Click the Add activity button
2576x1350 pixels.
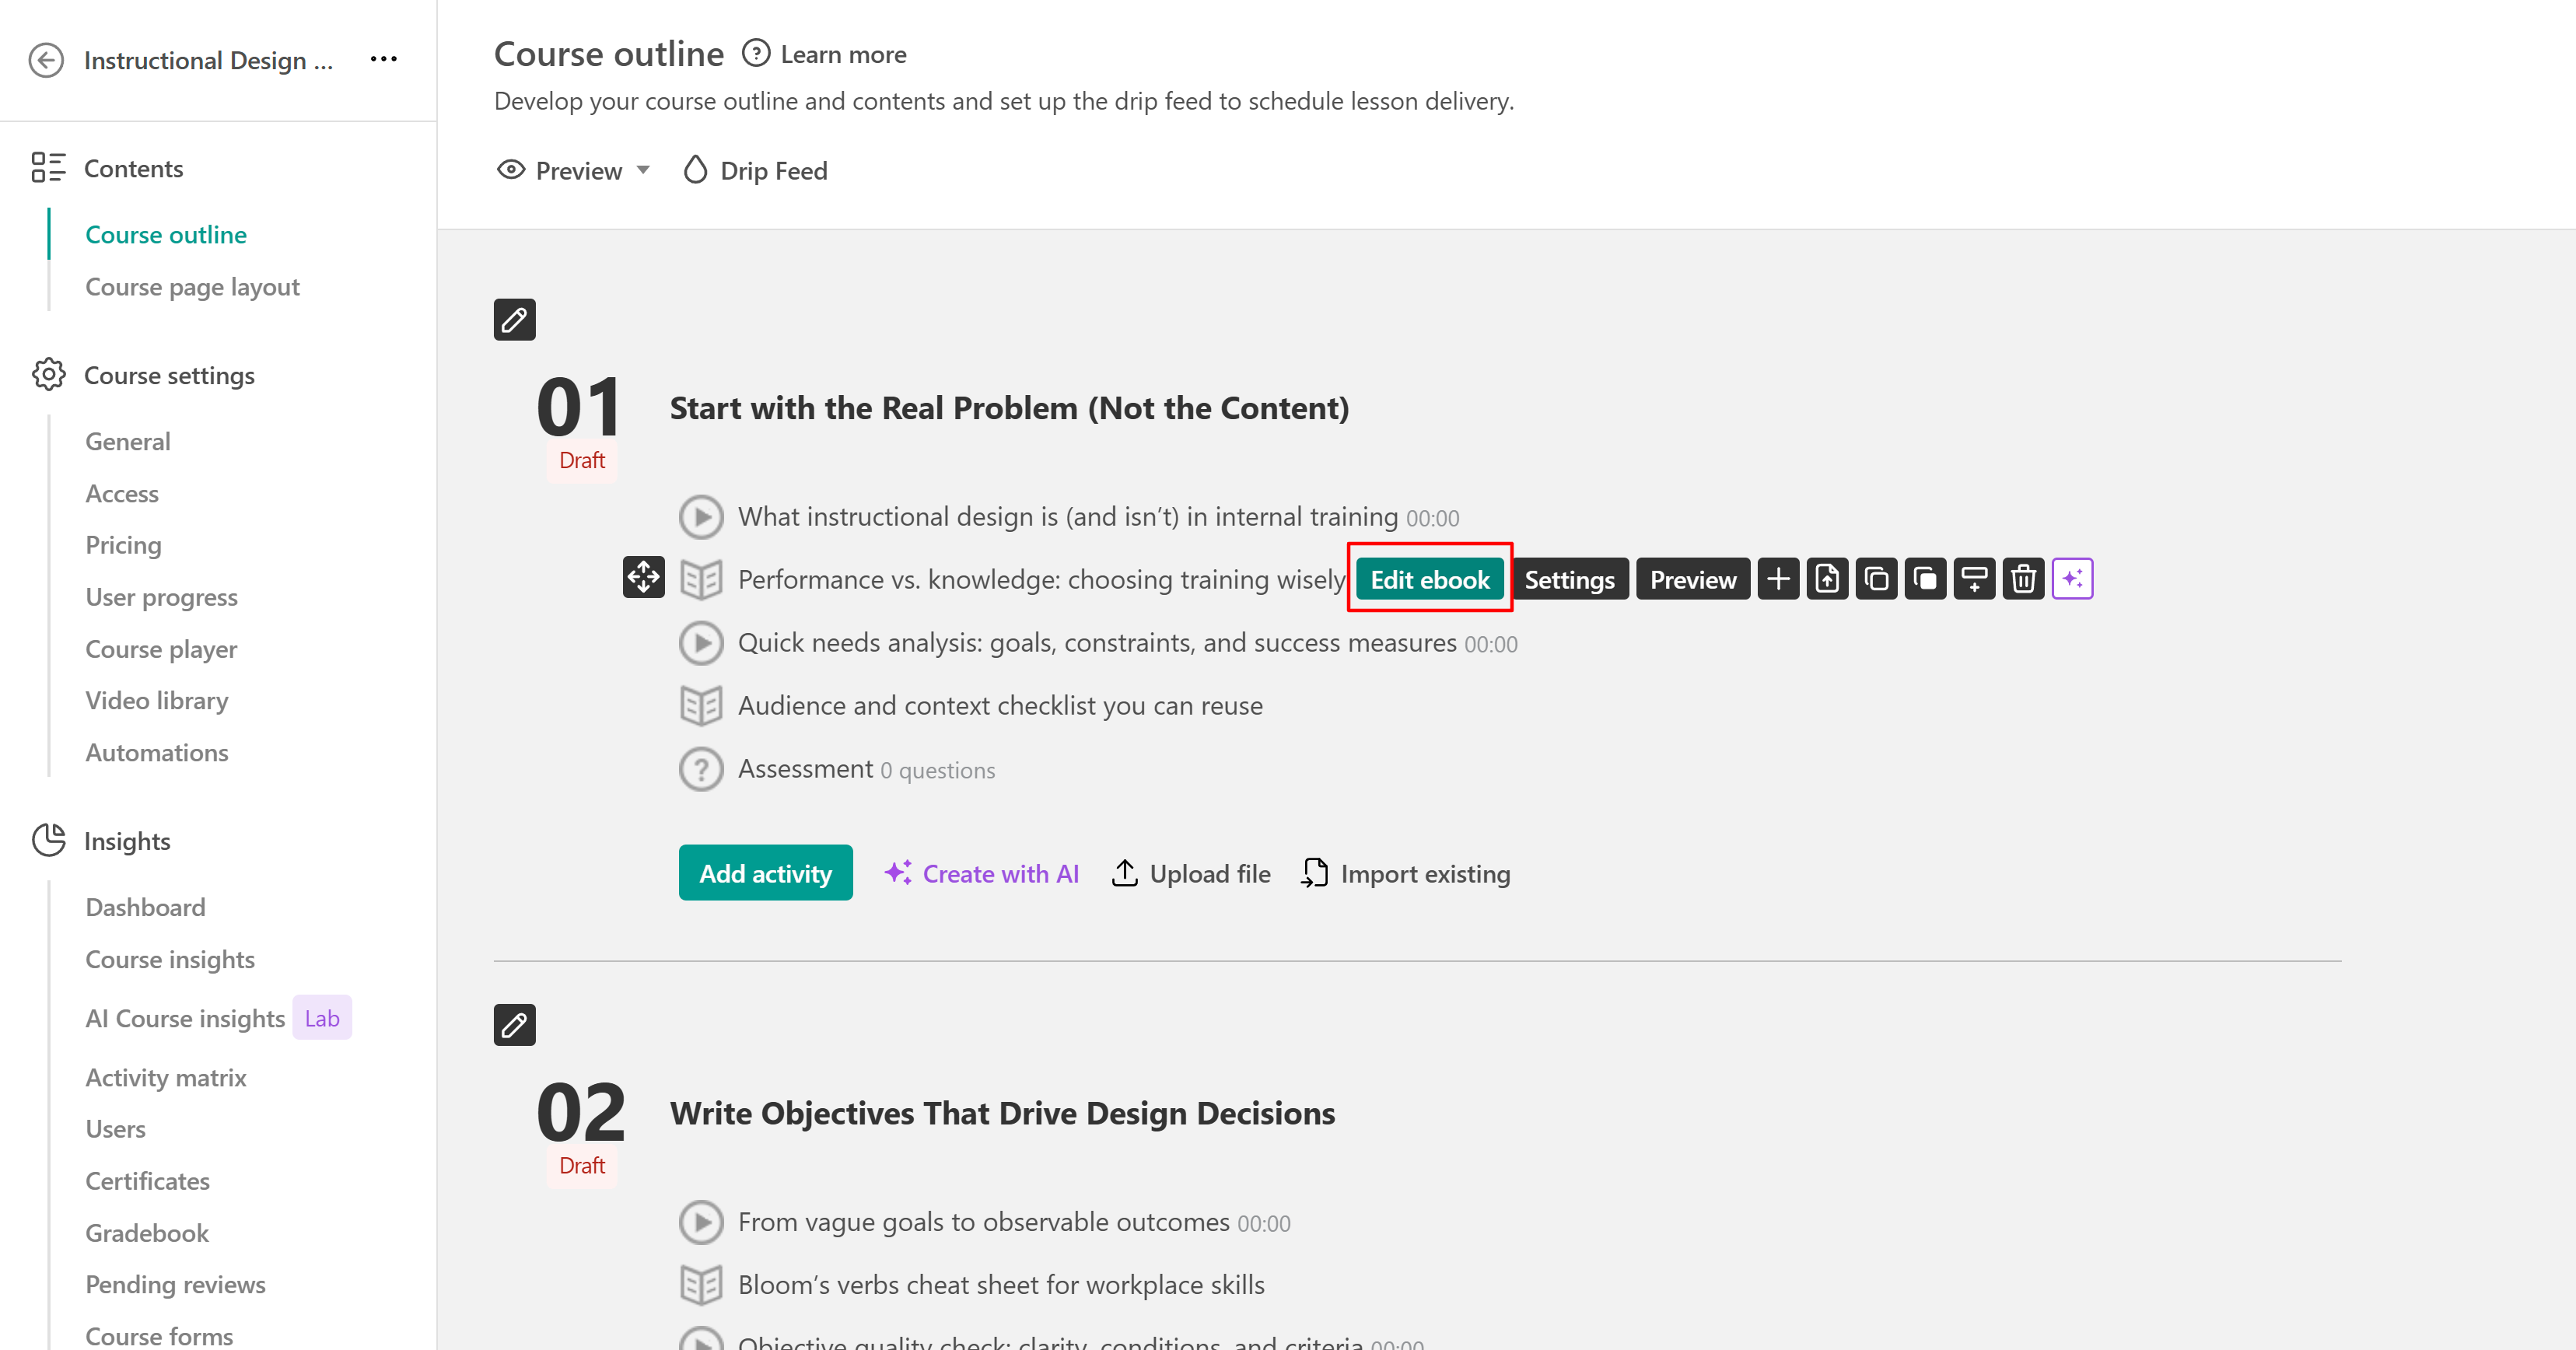click(765, 873)
